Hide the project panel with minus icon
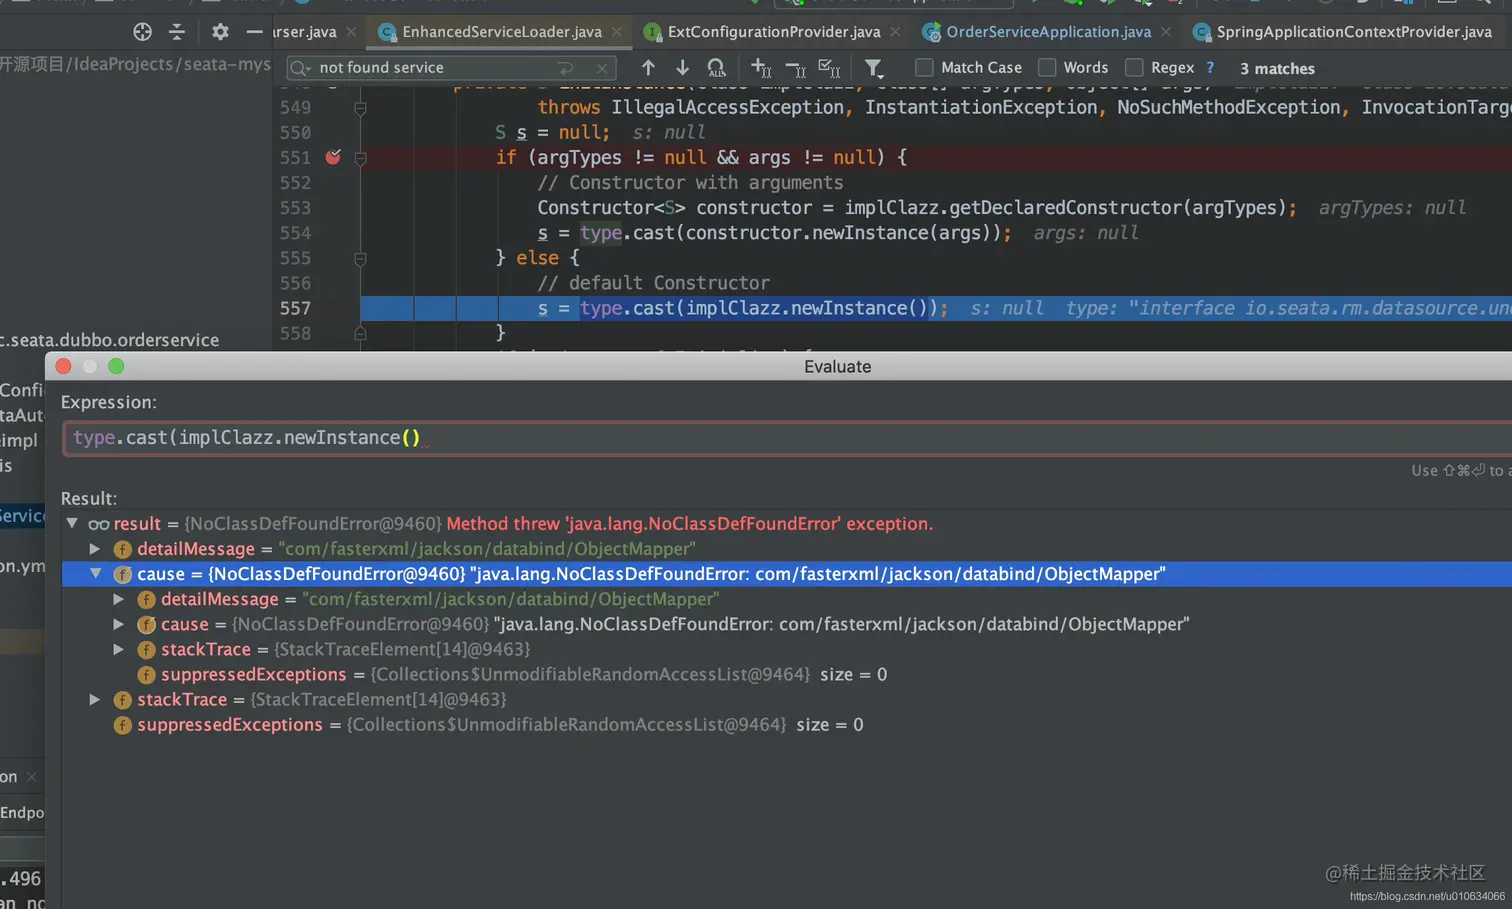The image size is (1512, 909). point(255,32)
